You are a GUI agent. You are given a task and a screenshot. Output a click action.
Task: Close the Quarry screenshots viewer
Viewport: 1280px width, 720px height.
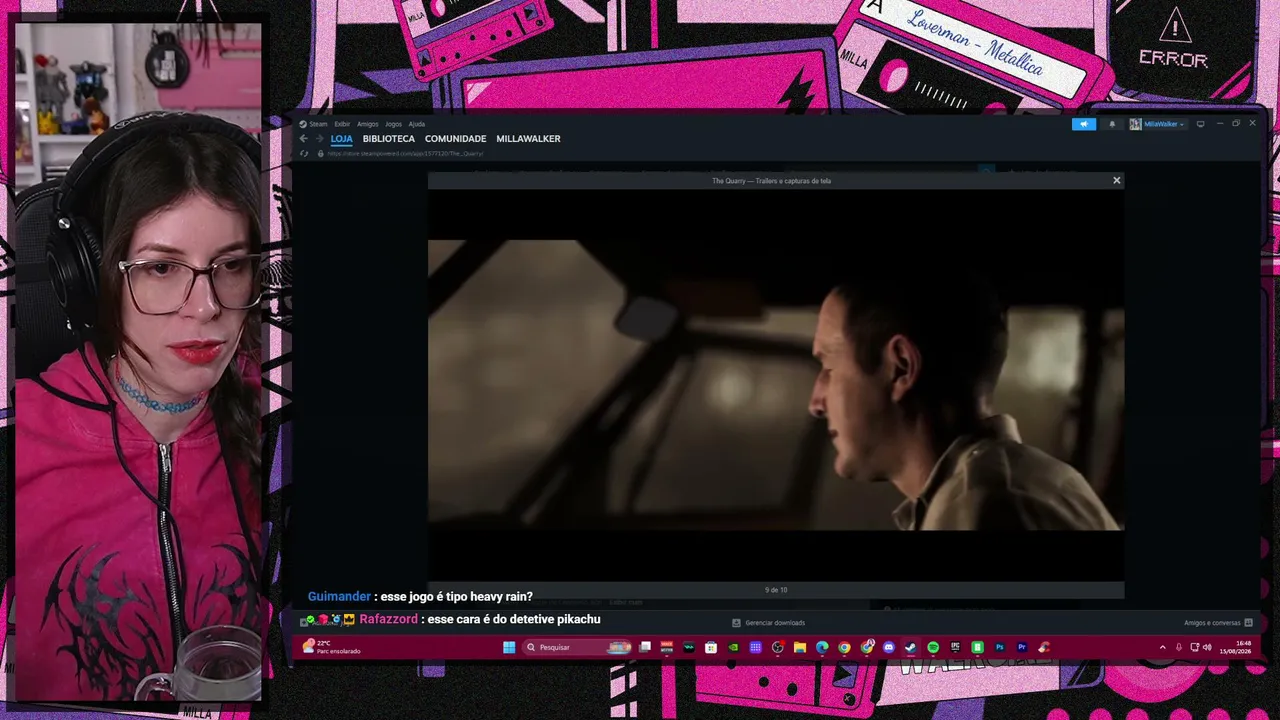(x=1117, y=180)
